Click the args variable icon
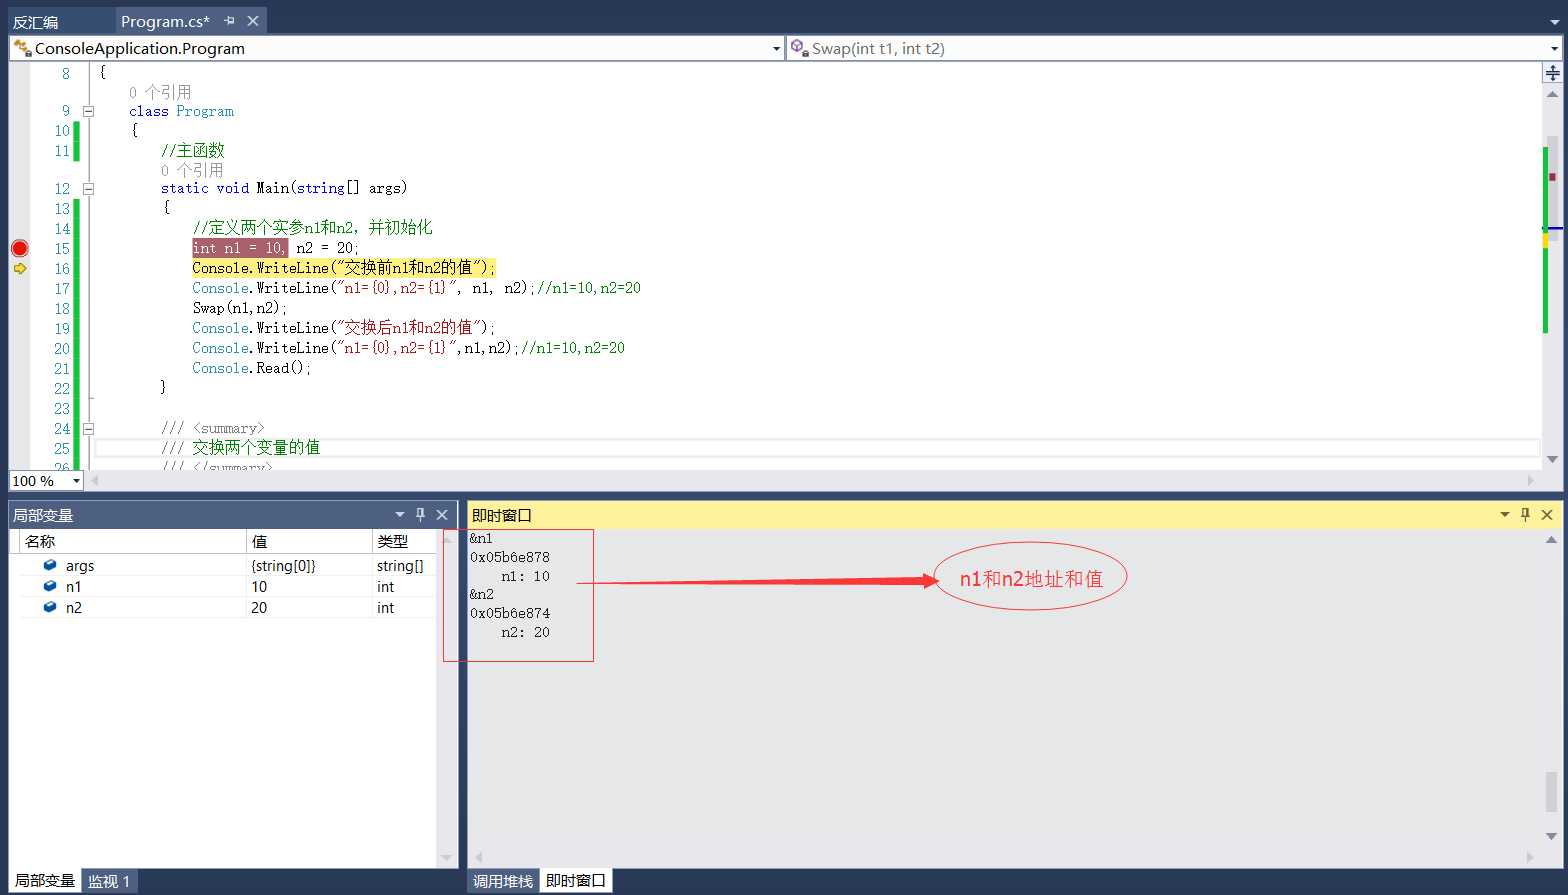 pos(50,565)
